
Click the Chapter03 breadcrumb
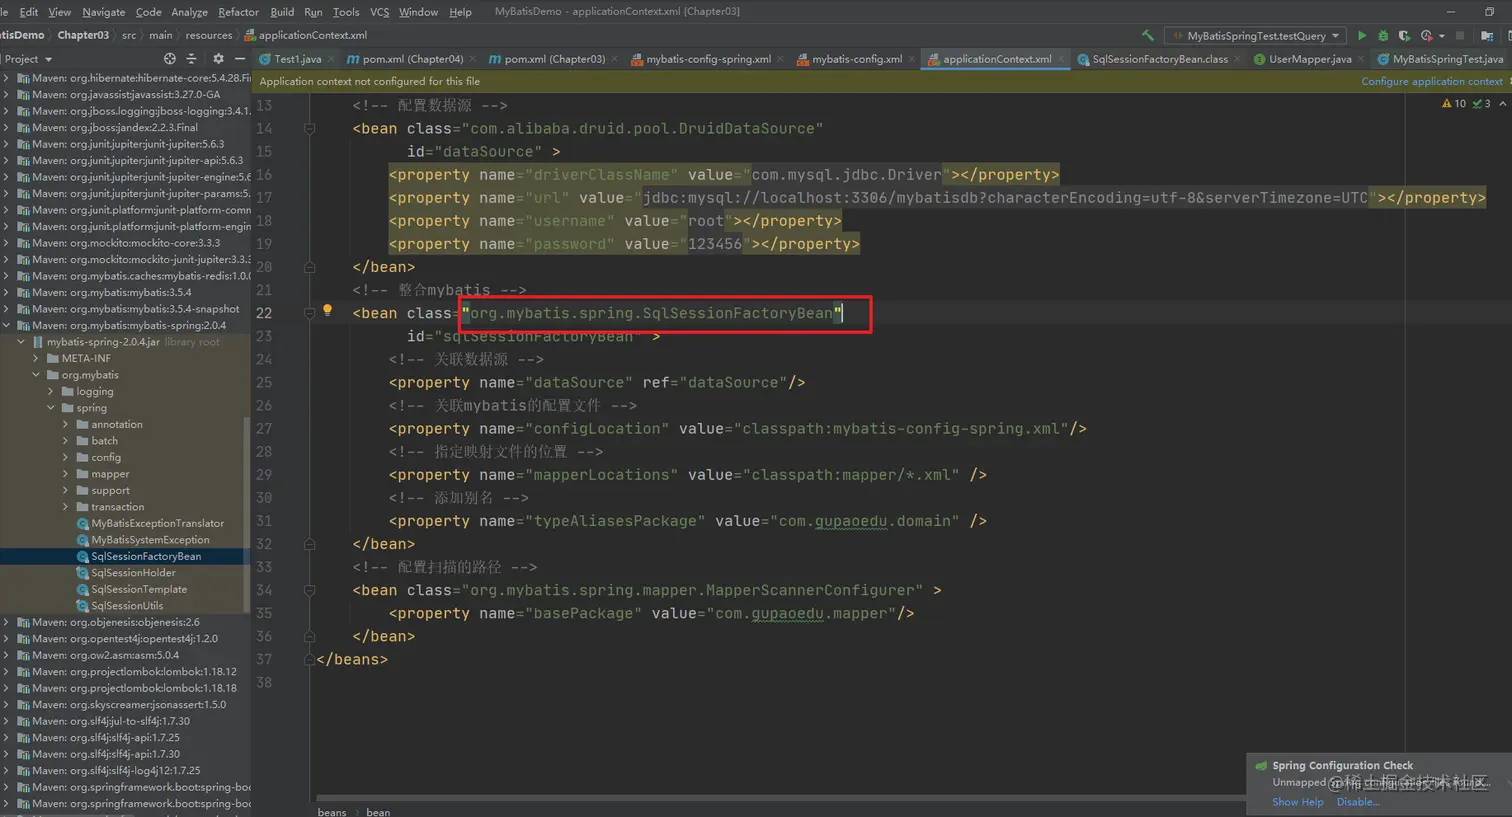83,35
